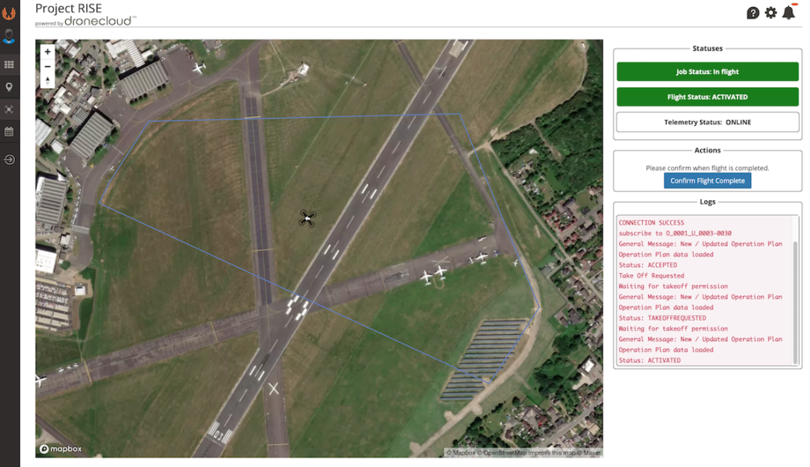The height and width of the screenshot is (467, 810).
Task: Open the calendar icon in sidebar
Action: tap(9, 132)
